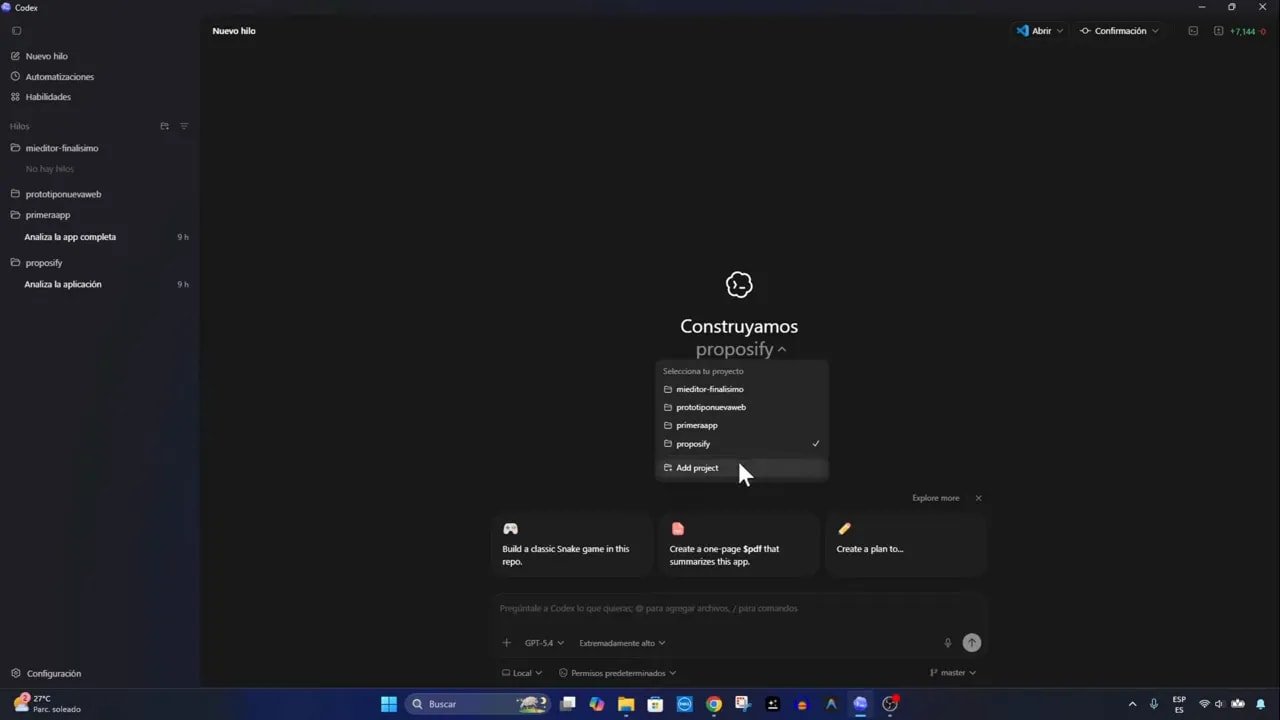Viewport: 1280px width, 720px height.
Task: Click the Explore more link
Action: pyautogui.click(x=935, y=497)
